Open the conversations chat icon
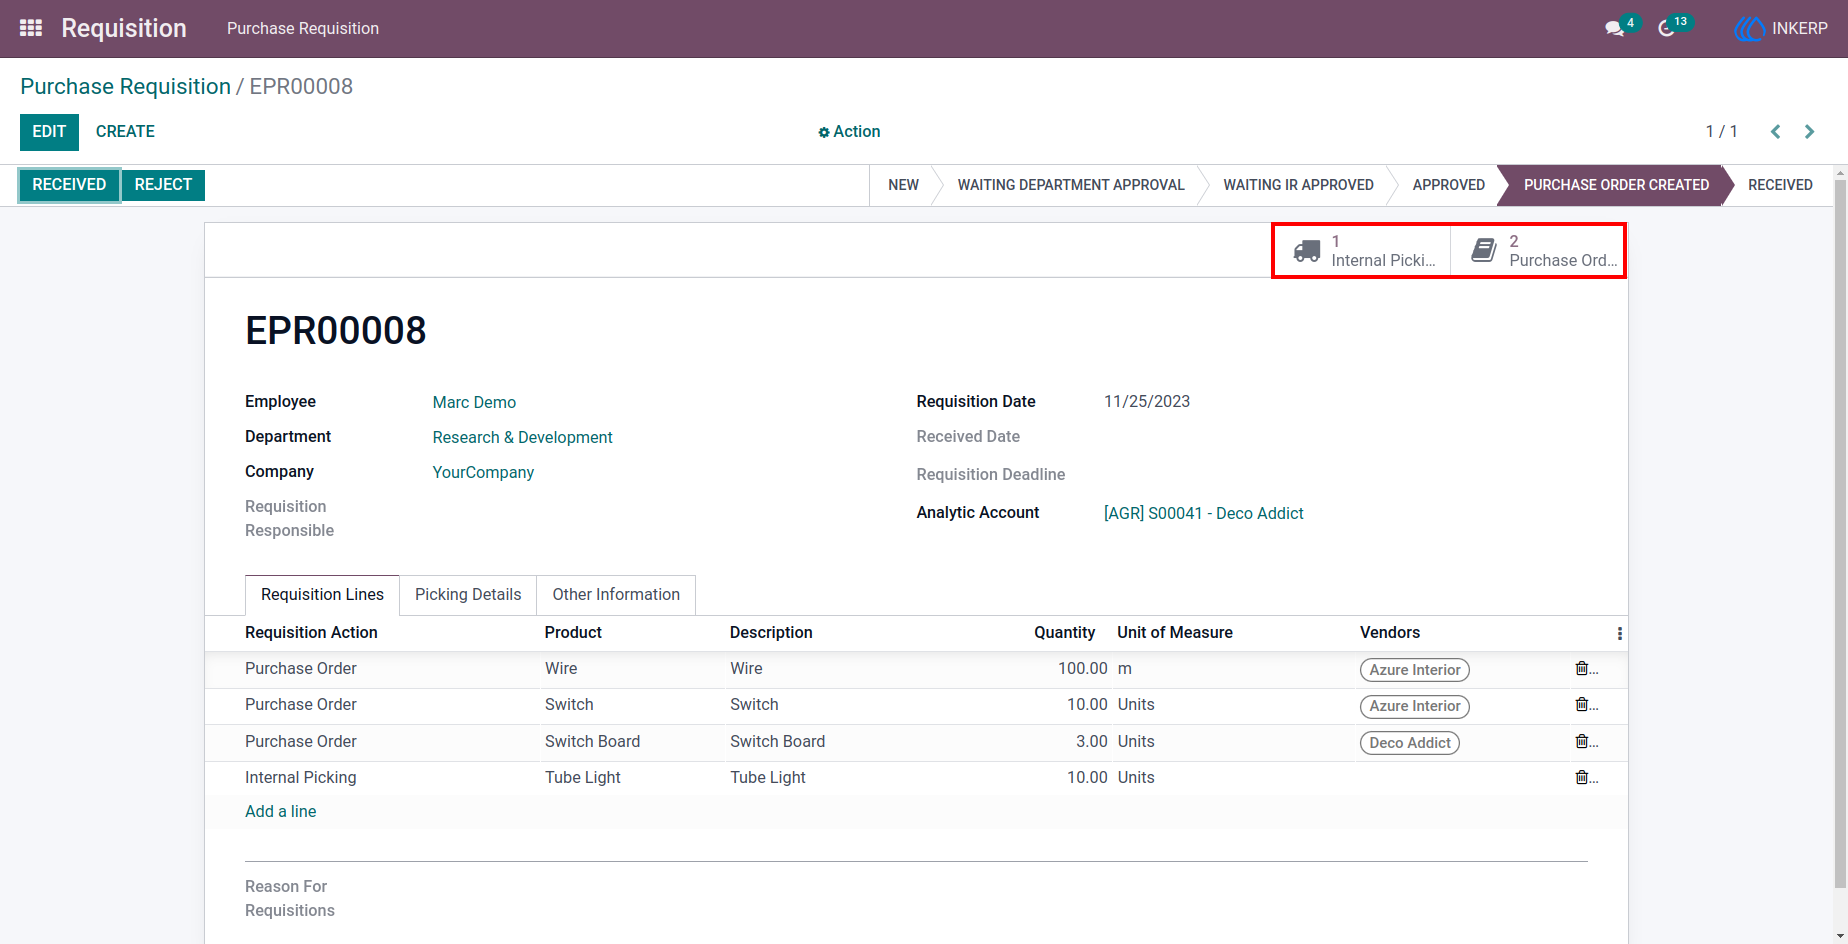1848x944 pixels. pos(1614,28)
